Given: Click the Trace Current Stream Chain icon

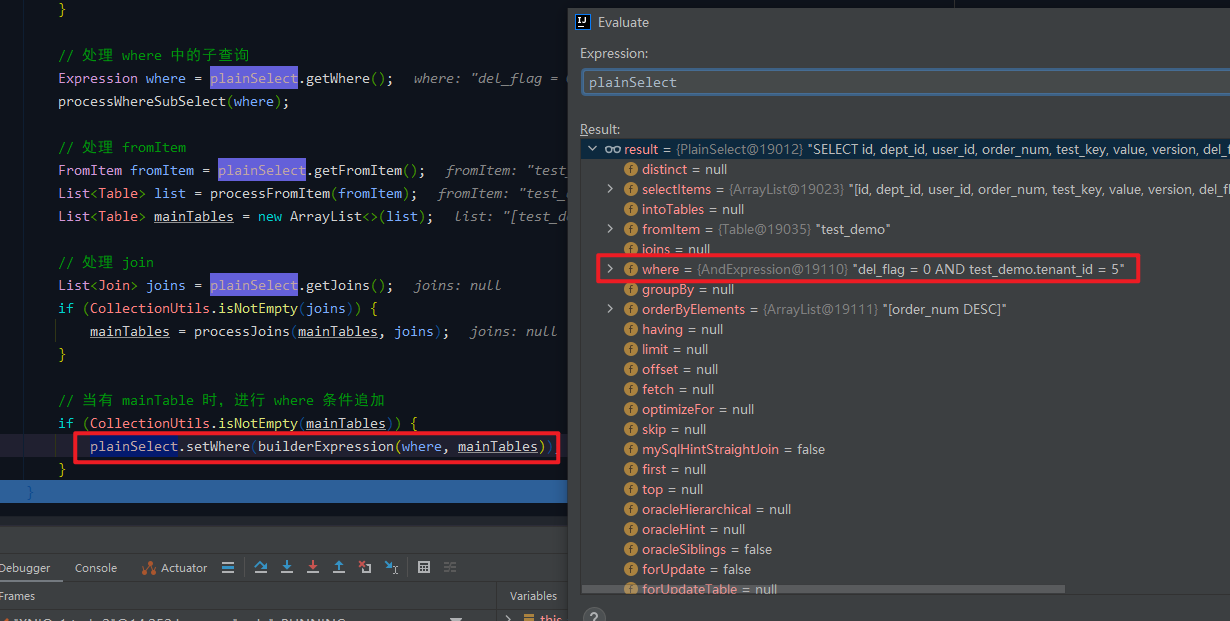Looking at the screenshot, I should (450, 567).
